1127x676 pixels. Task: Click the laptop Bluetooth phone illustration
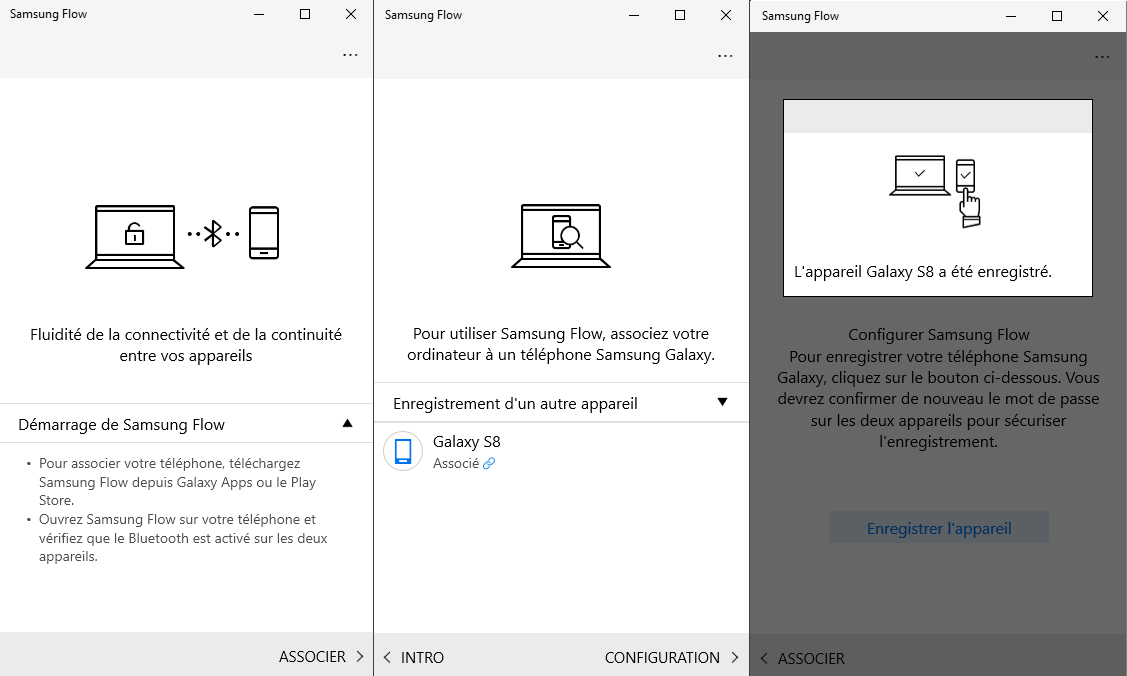[183, 237]
